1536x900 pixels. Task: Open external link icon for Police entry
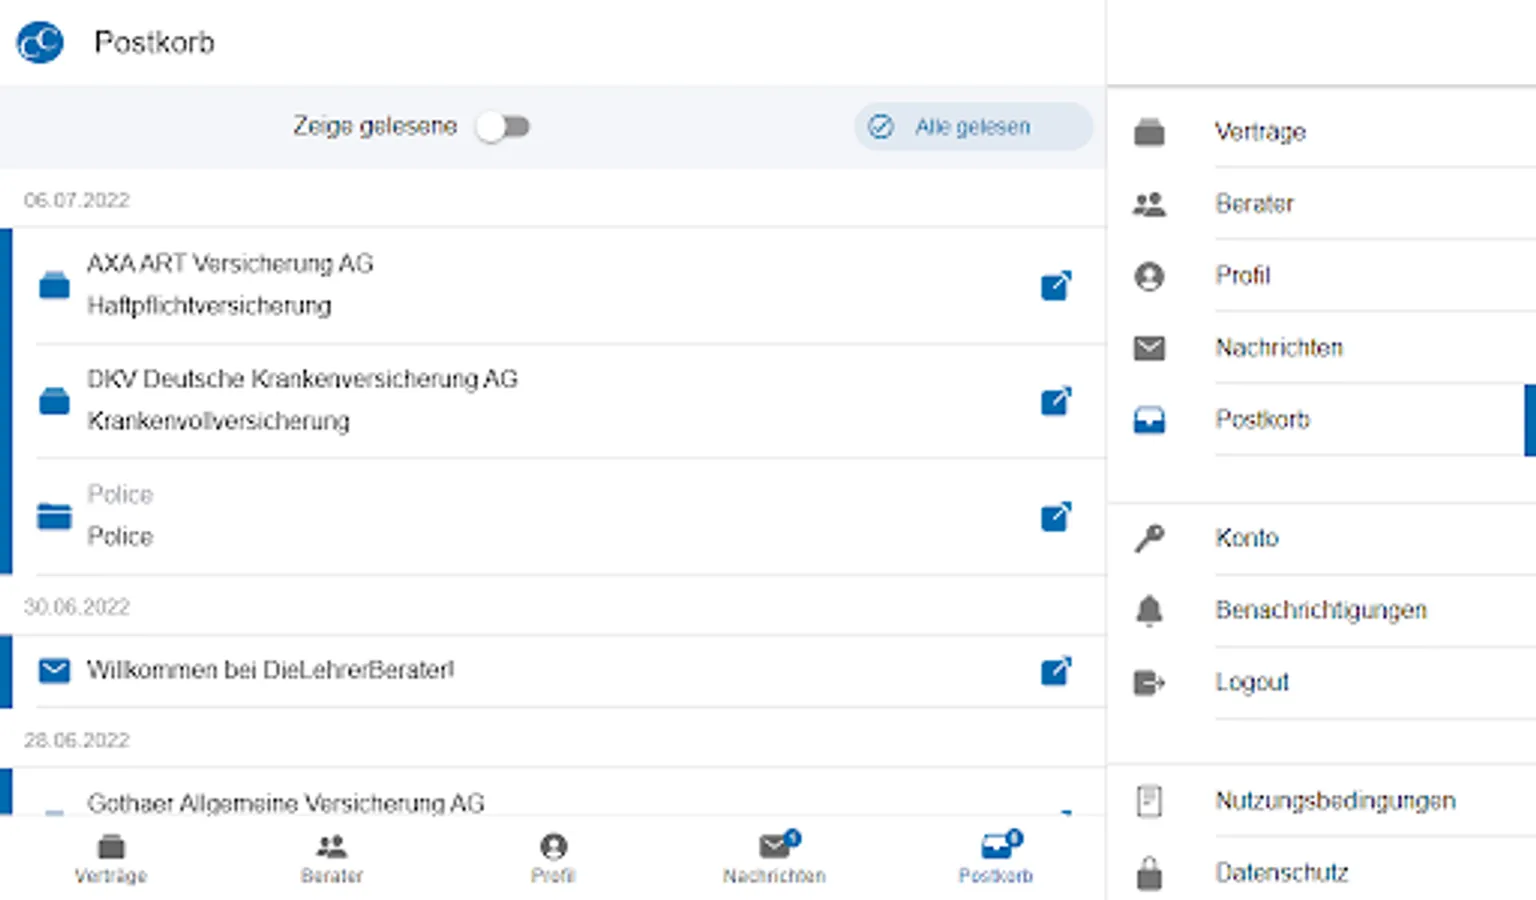(1056, 517)
